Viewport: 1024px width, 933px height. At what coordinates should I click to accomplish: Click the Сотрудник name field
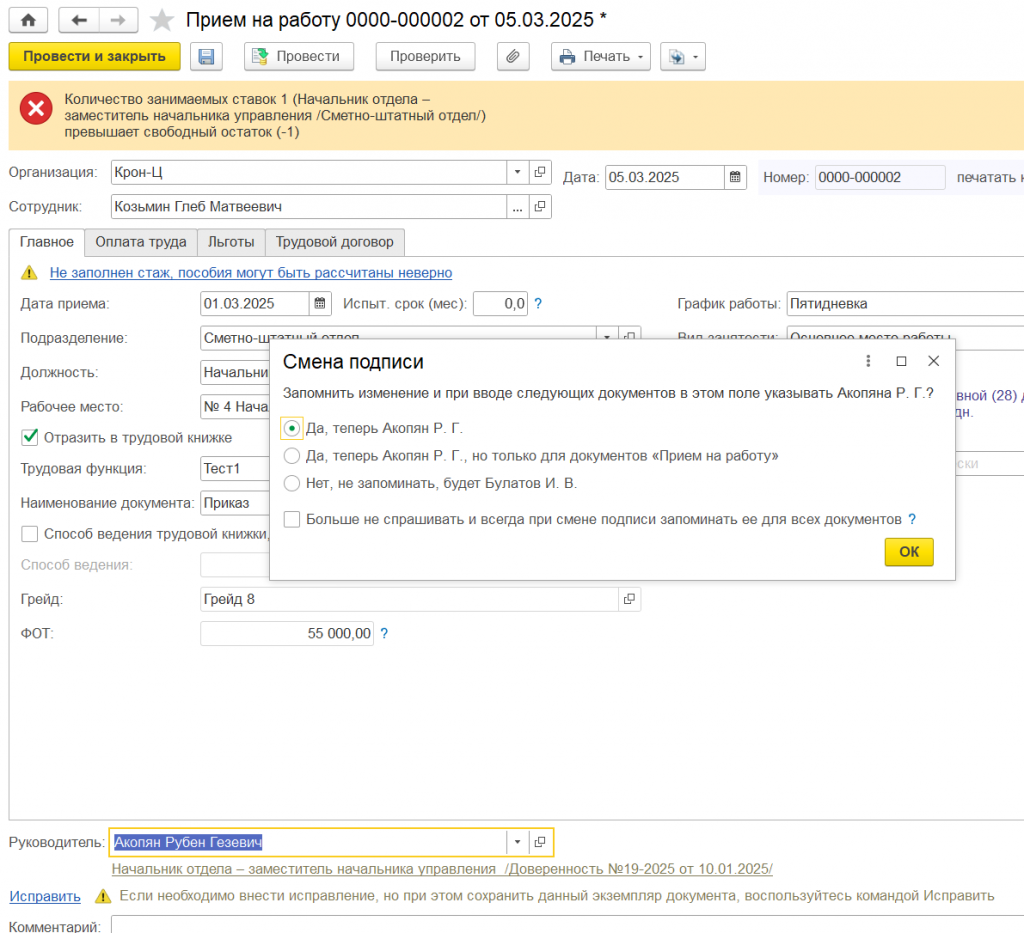[309, 206]
